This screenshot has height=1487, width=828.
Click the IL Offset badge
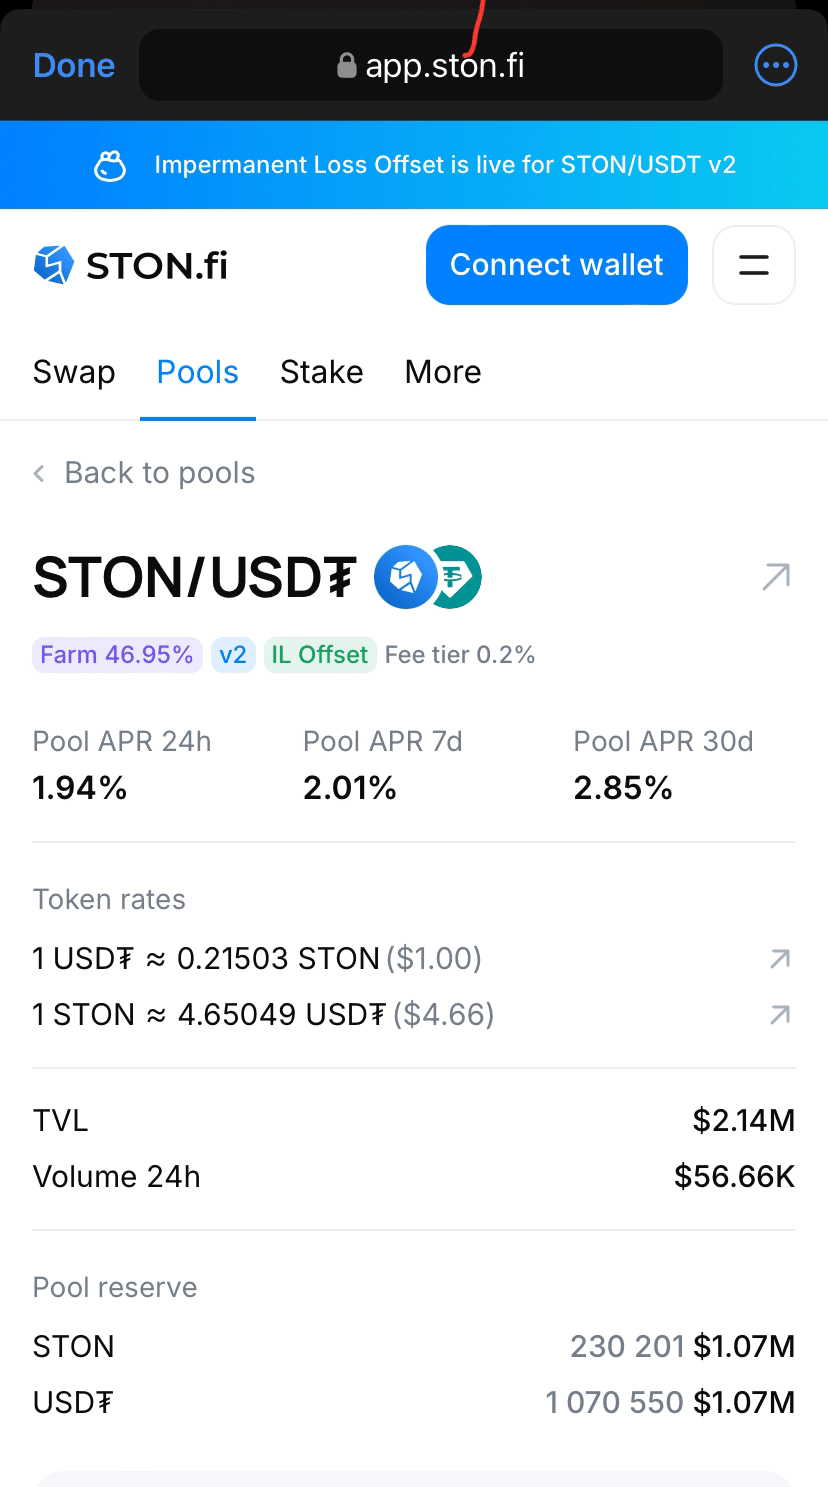(x=320, y=655)
